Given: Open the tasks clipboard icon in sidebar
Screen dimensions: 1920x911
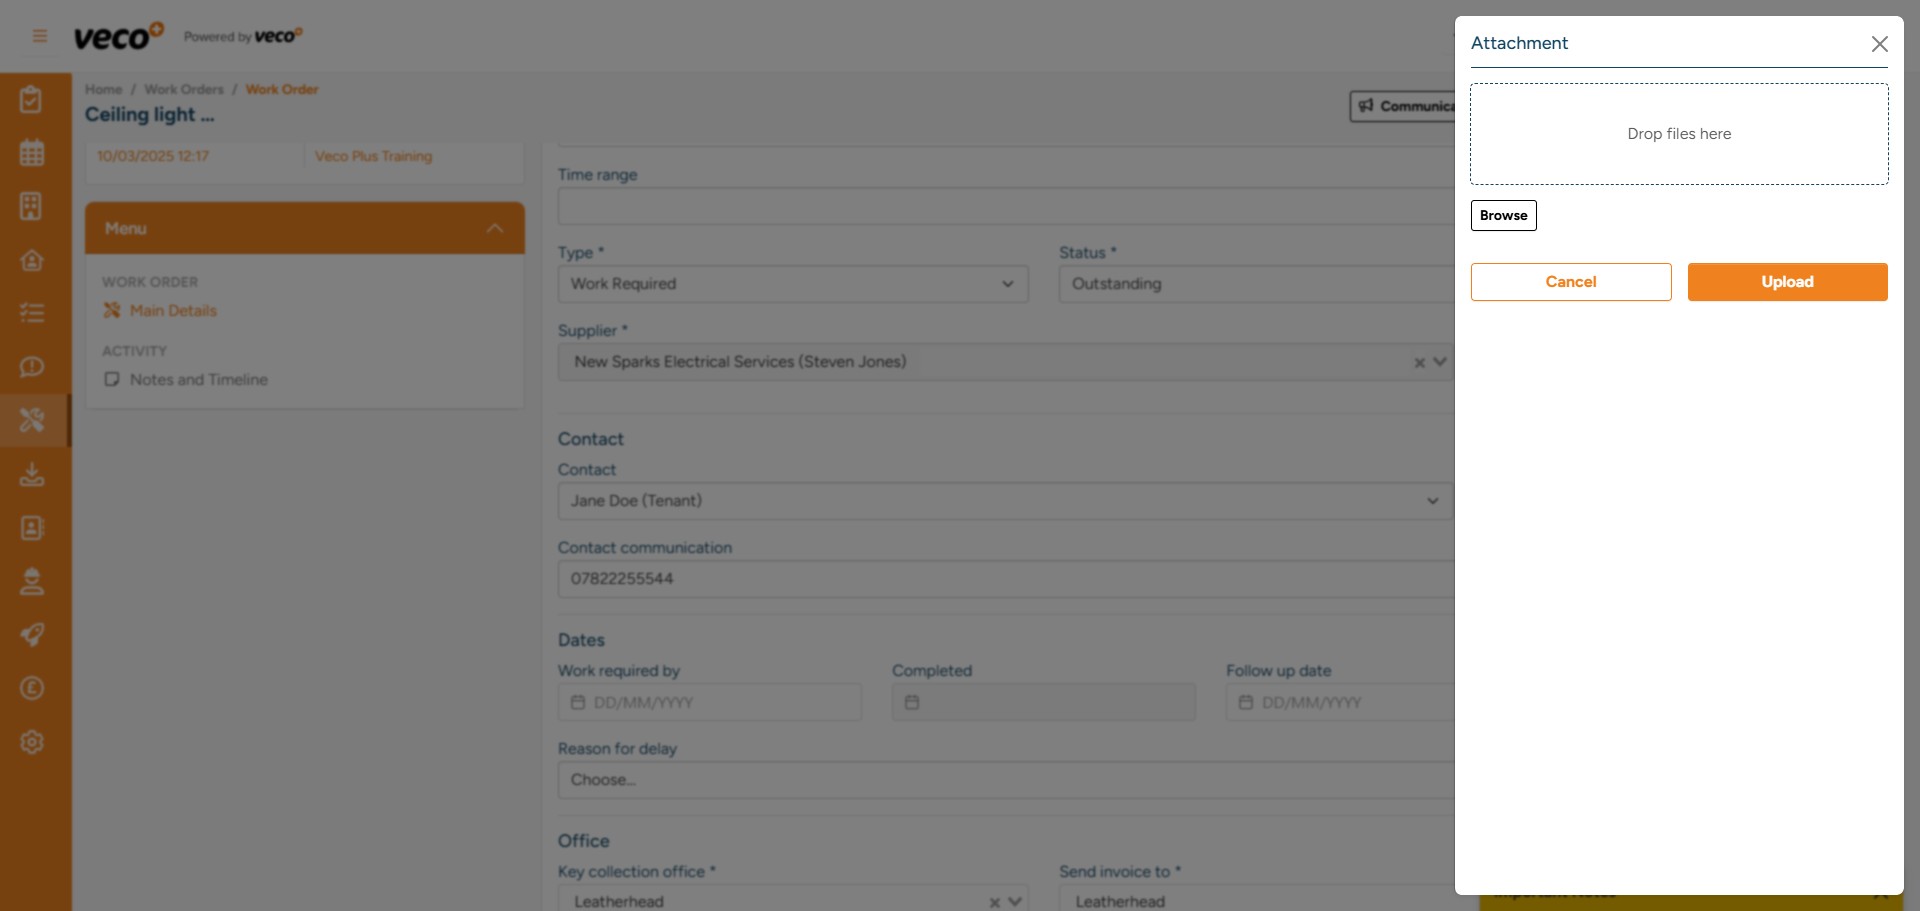Looking at the screenshot, I should coord(33,99).
